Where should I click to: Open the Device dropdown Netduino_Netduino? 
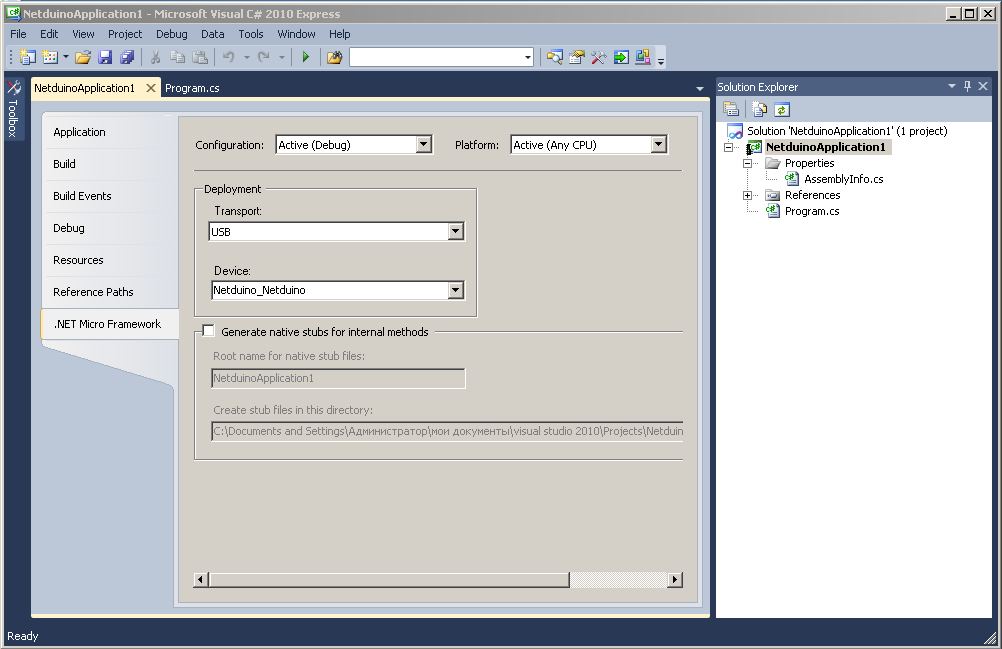coord(338,290)
